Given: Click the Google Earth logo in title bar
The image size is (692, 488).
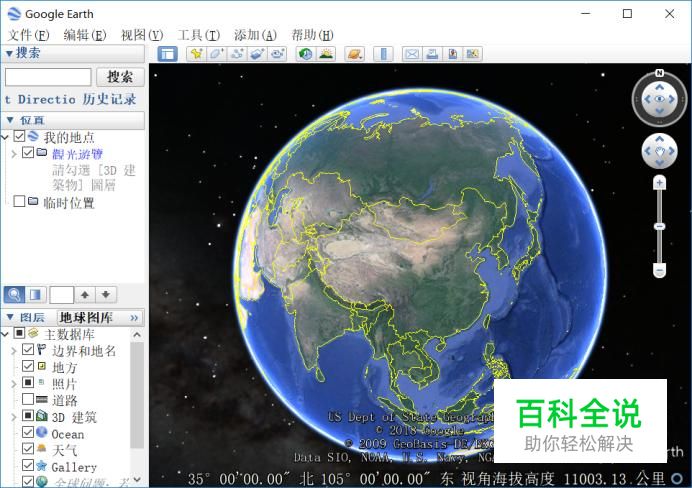Looking at the screenshot, I should 14,14.
